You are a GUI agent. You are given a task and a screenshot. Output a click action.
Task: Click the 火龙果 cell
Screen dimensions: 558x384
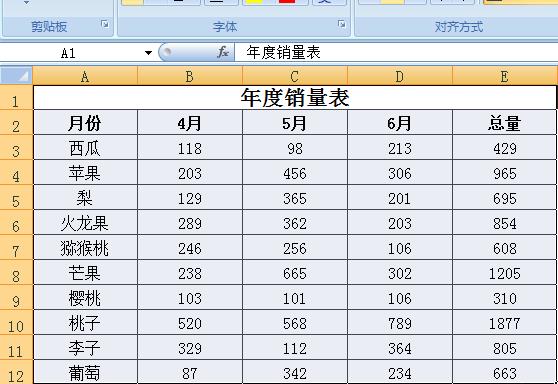point(85,222)
